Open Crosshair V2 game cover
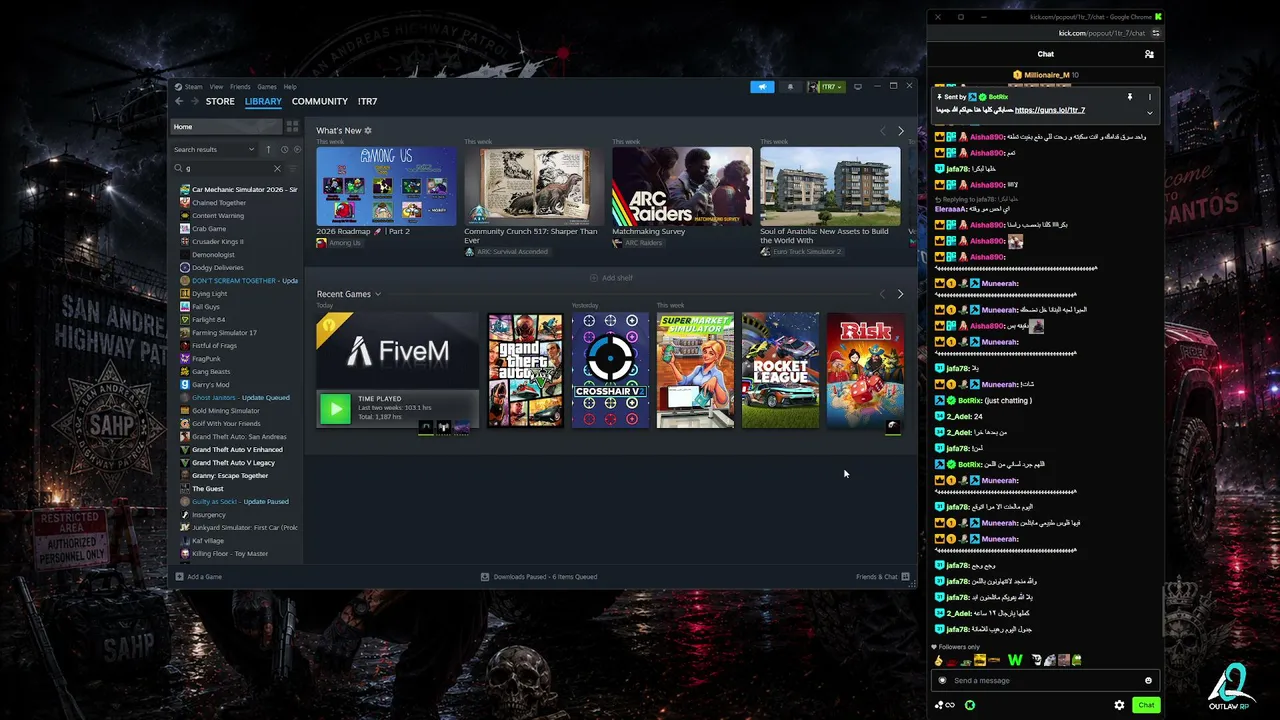The image size is (1280, 720). point(610,371)
